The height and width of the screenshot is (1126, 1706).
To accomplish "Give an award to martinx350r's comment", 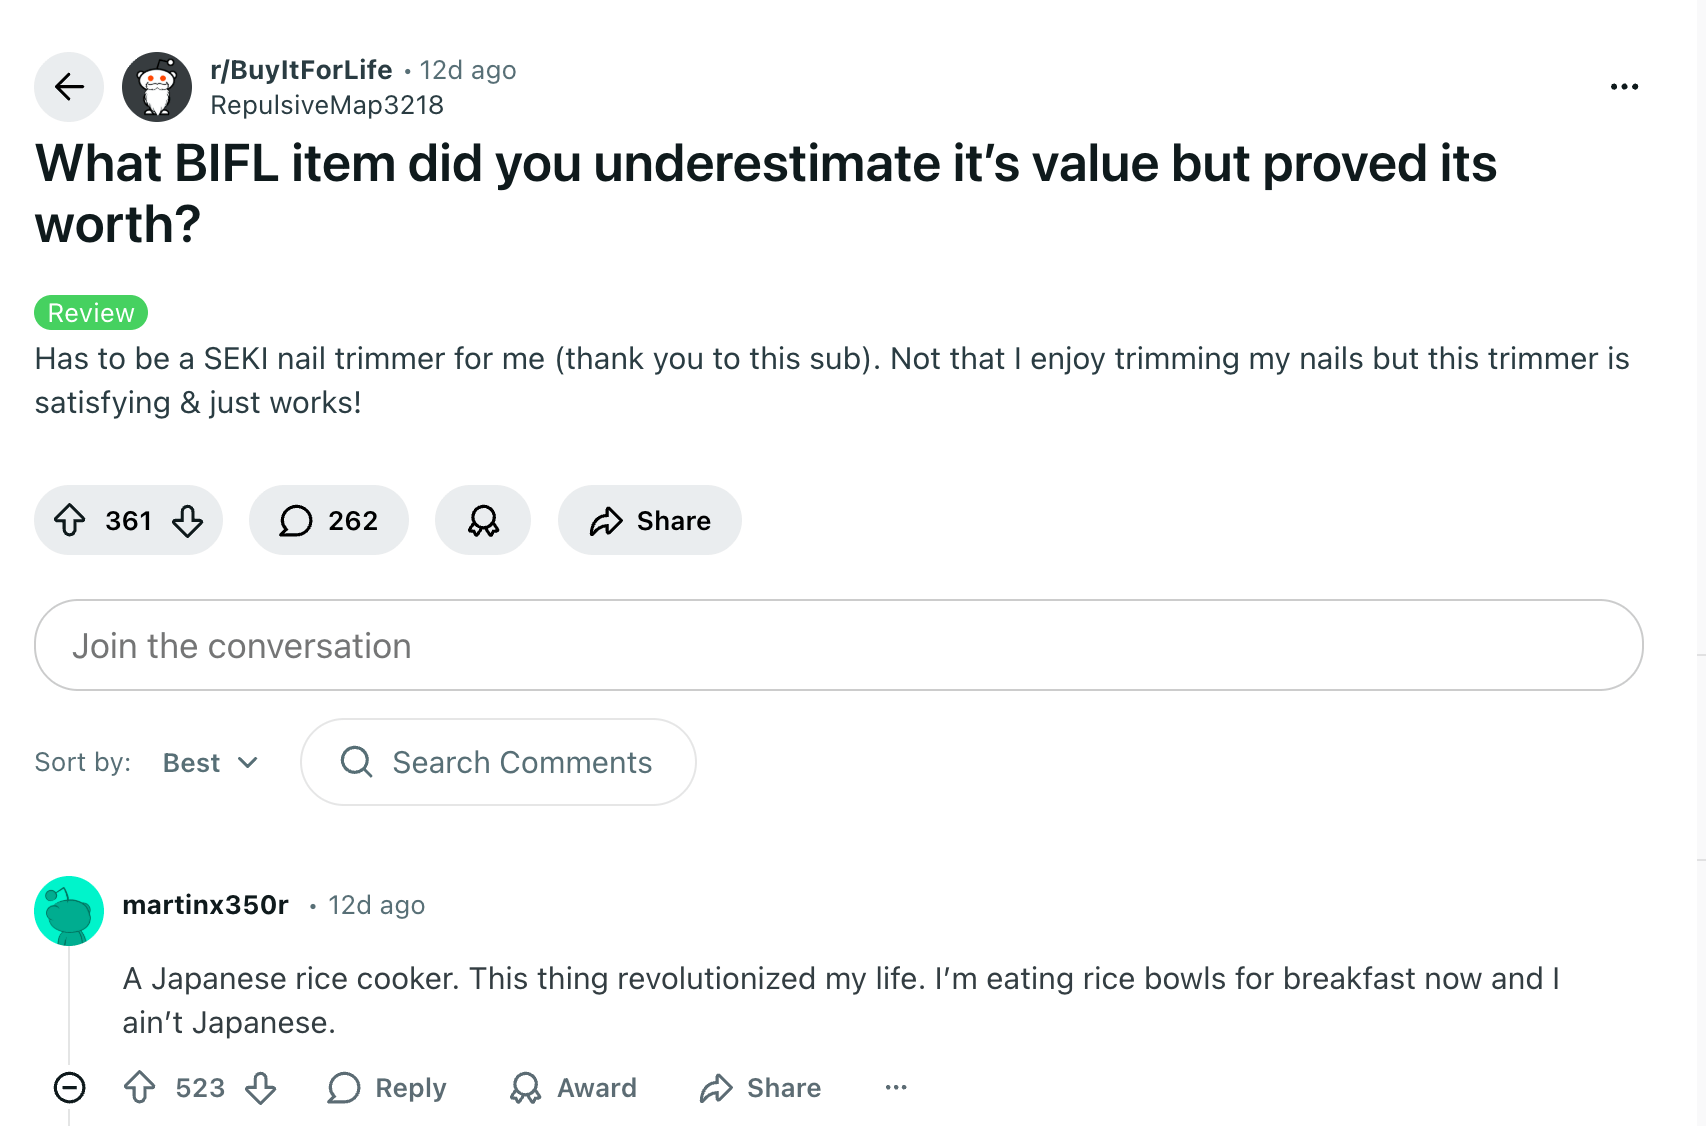I will pos(573,1088).
